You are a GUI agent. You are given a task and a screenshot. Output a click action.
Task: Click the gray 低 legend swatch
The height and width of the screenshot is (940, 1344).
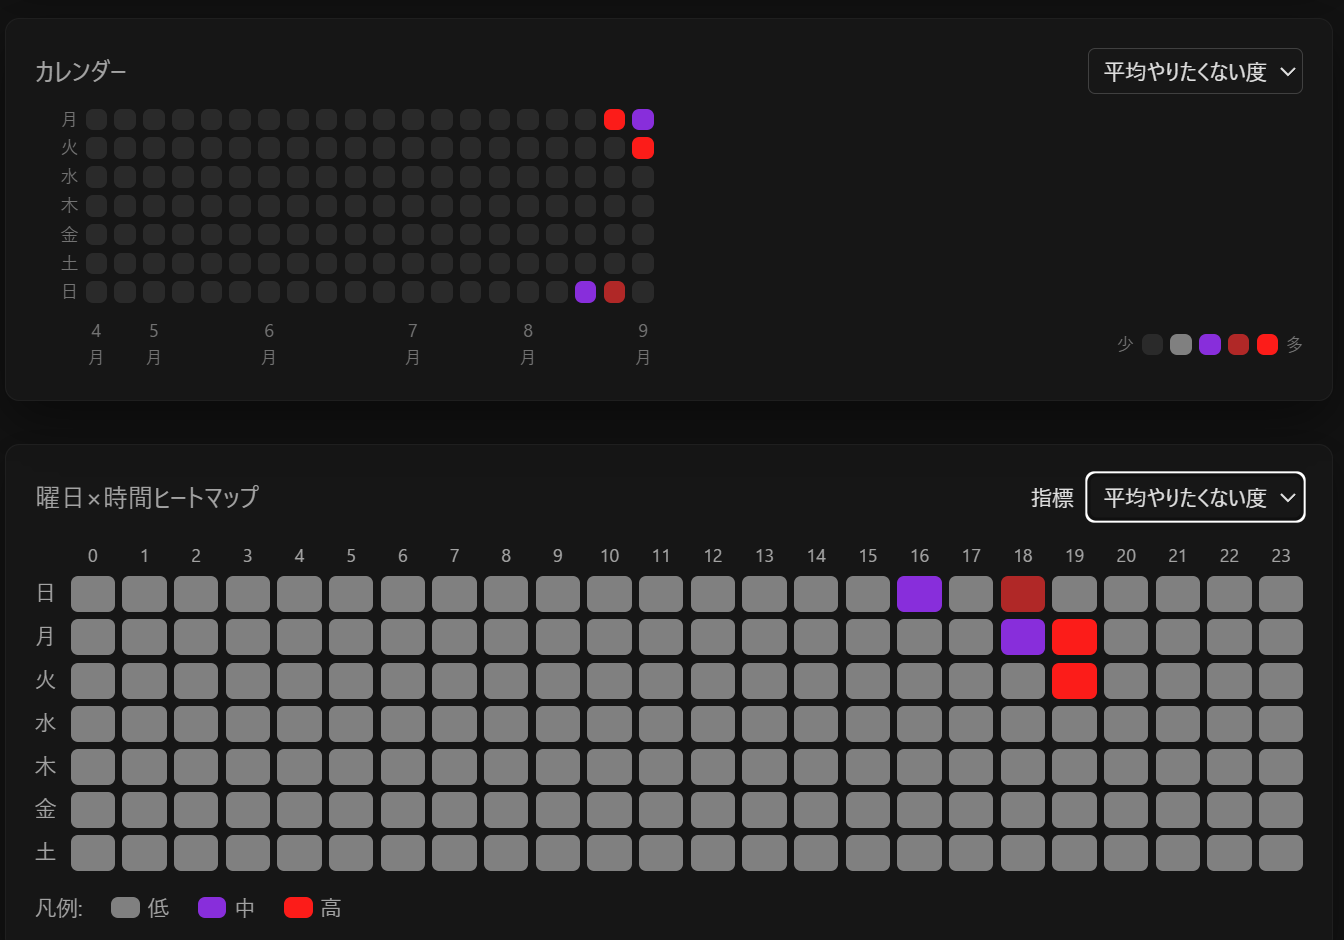pos(125,908)
